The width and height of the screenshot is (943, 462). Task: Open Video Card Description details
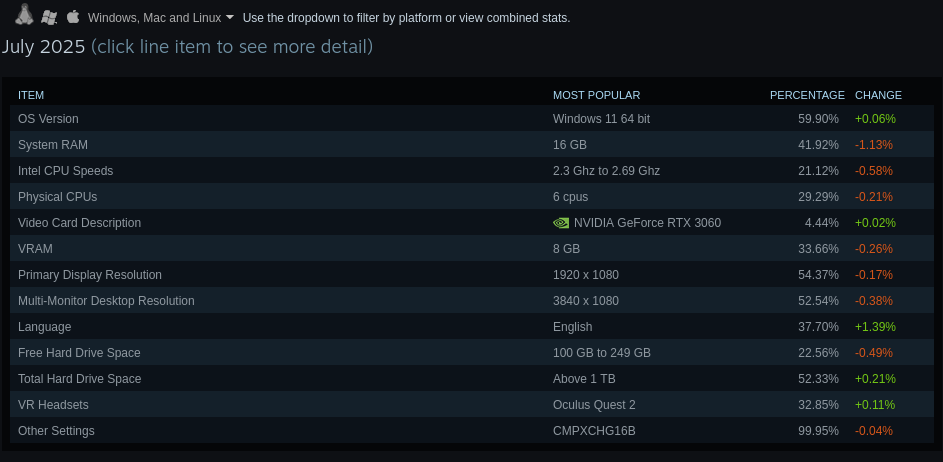click(79, 223)
